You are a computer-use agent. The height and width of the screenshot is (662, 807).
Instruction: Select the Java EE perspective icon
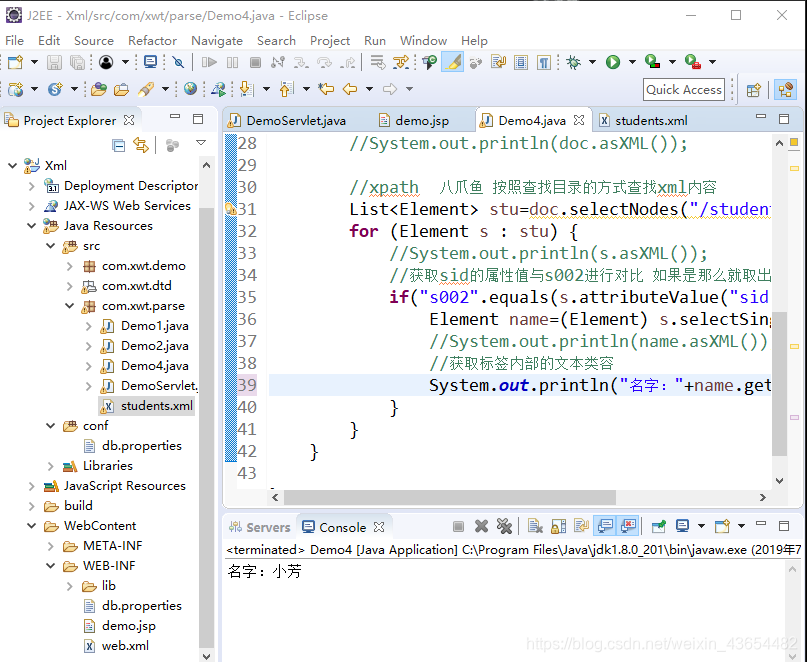[786, 90]
